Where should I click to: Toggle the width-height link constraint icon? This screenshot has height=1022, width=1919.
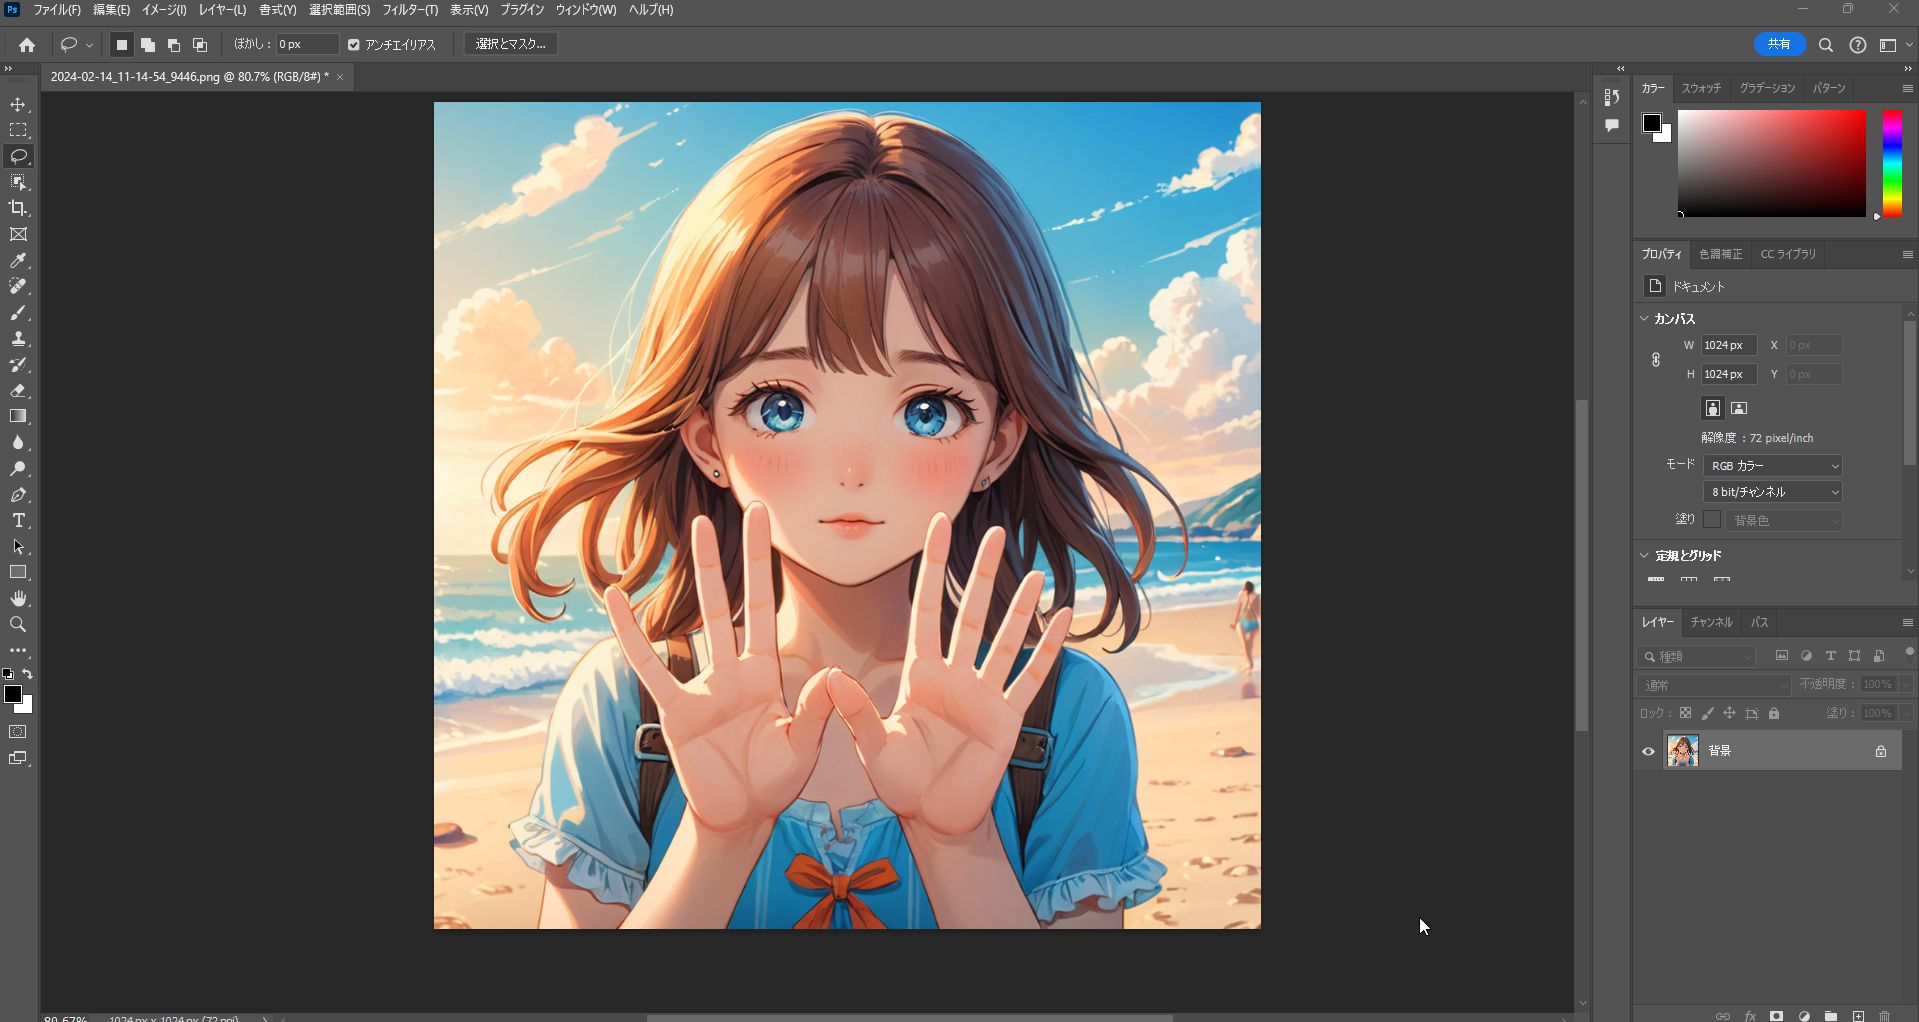pos(1656,360)
